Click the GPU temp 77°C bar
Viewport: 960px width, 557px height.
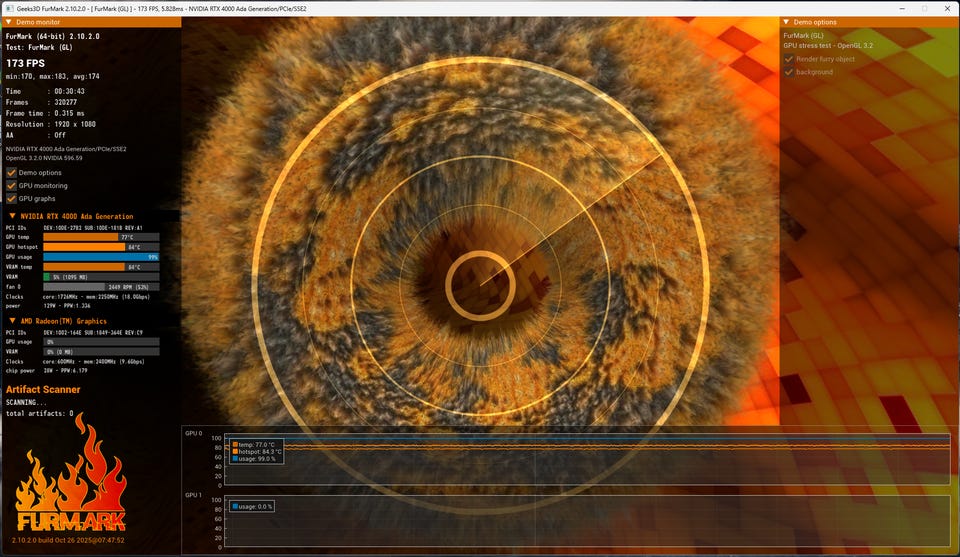(x=101, y=237)
